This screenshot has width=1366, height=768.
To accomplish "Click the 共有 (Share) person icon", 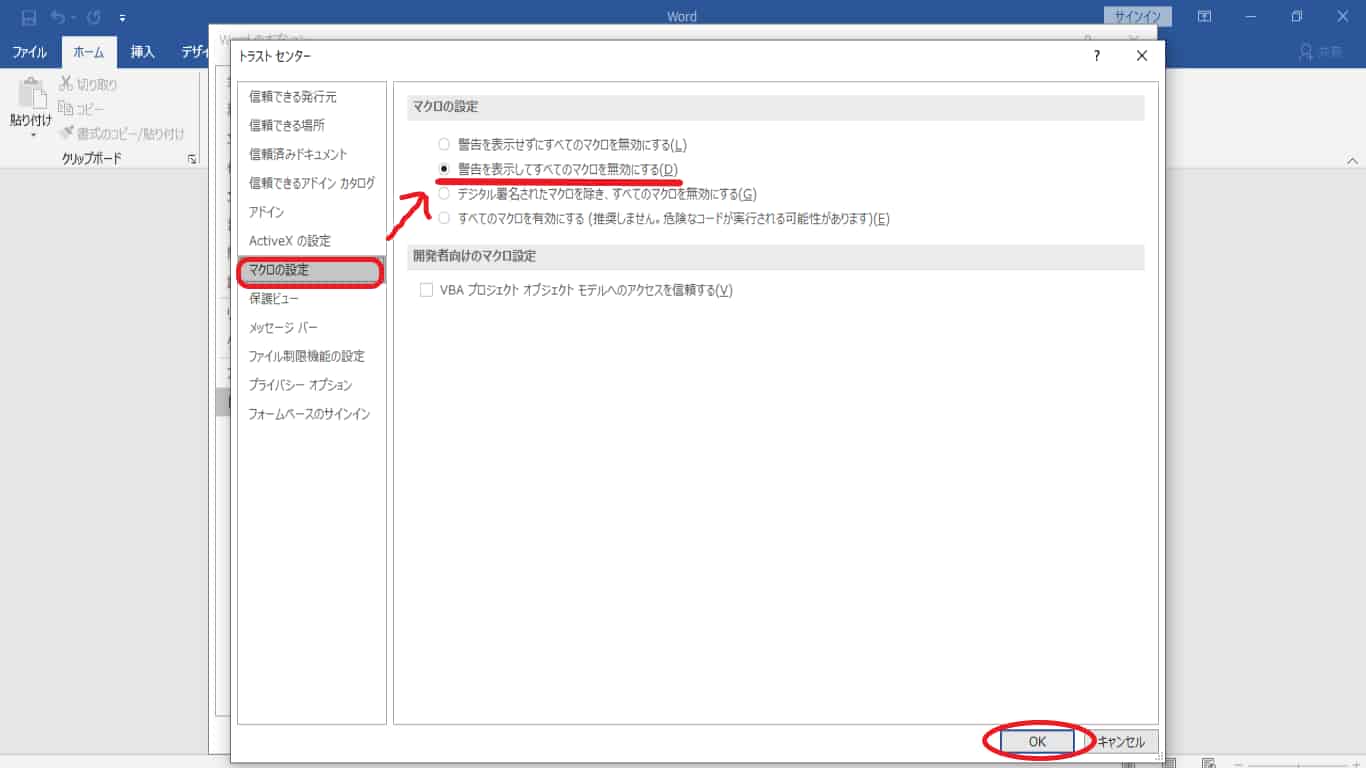I will coord(1304,50).
